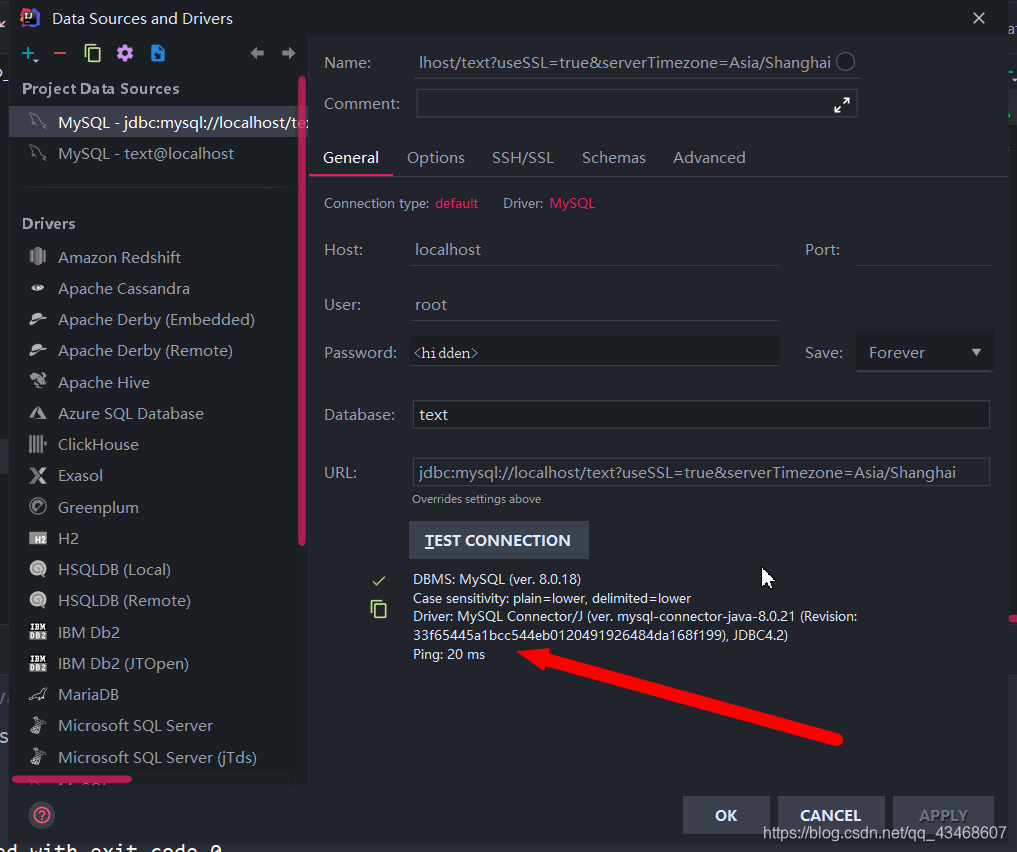Navigate forward with right arrow
The width and height of the screenshot is (1017, 852).
[289, 53]
